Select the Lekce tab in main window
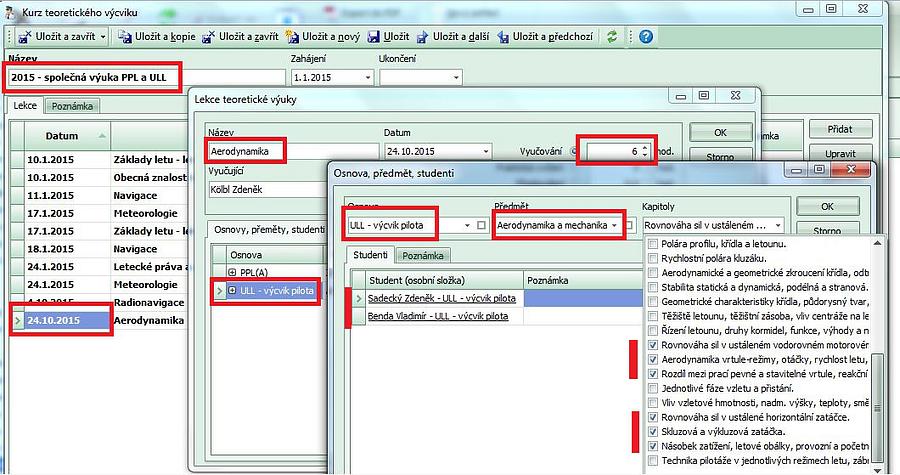Viewport: 900px width, 475px height. (25, 106)
